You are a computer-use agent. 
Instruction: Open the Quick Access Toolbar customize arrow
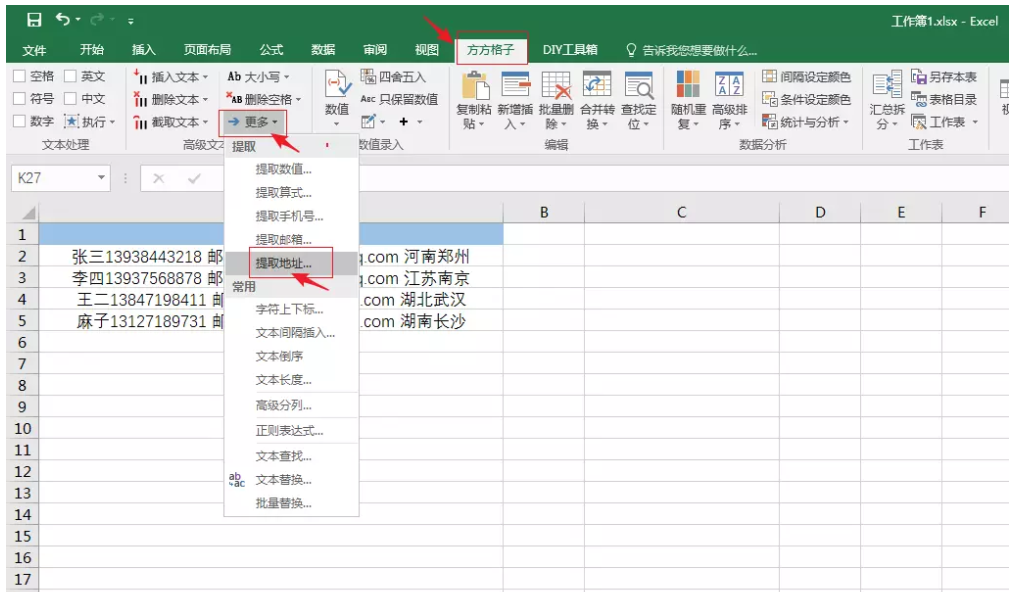coord(131,21)
